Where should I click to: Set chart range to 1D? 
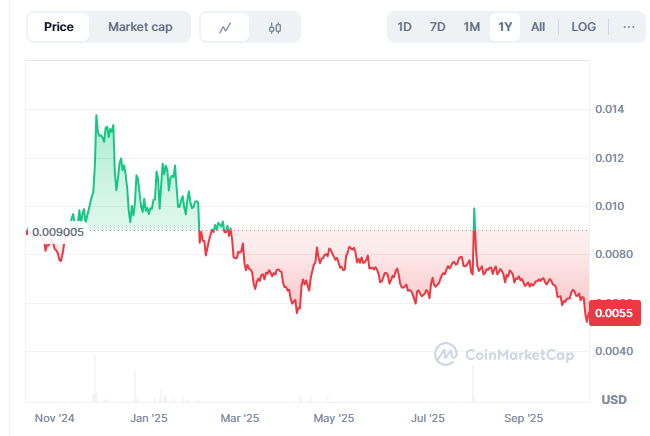point(404,27)
